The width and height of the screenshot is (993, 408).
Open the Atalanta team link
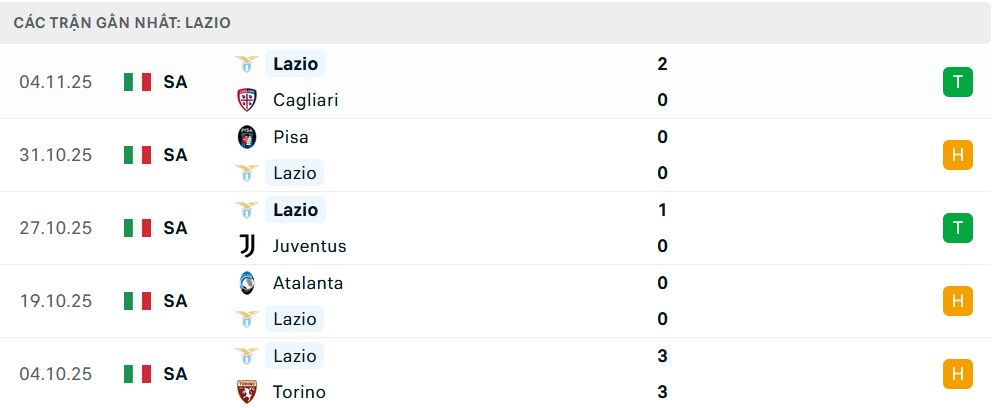(x=308, y=283)
